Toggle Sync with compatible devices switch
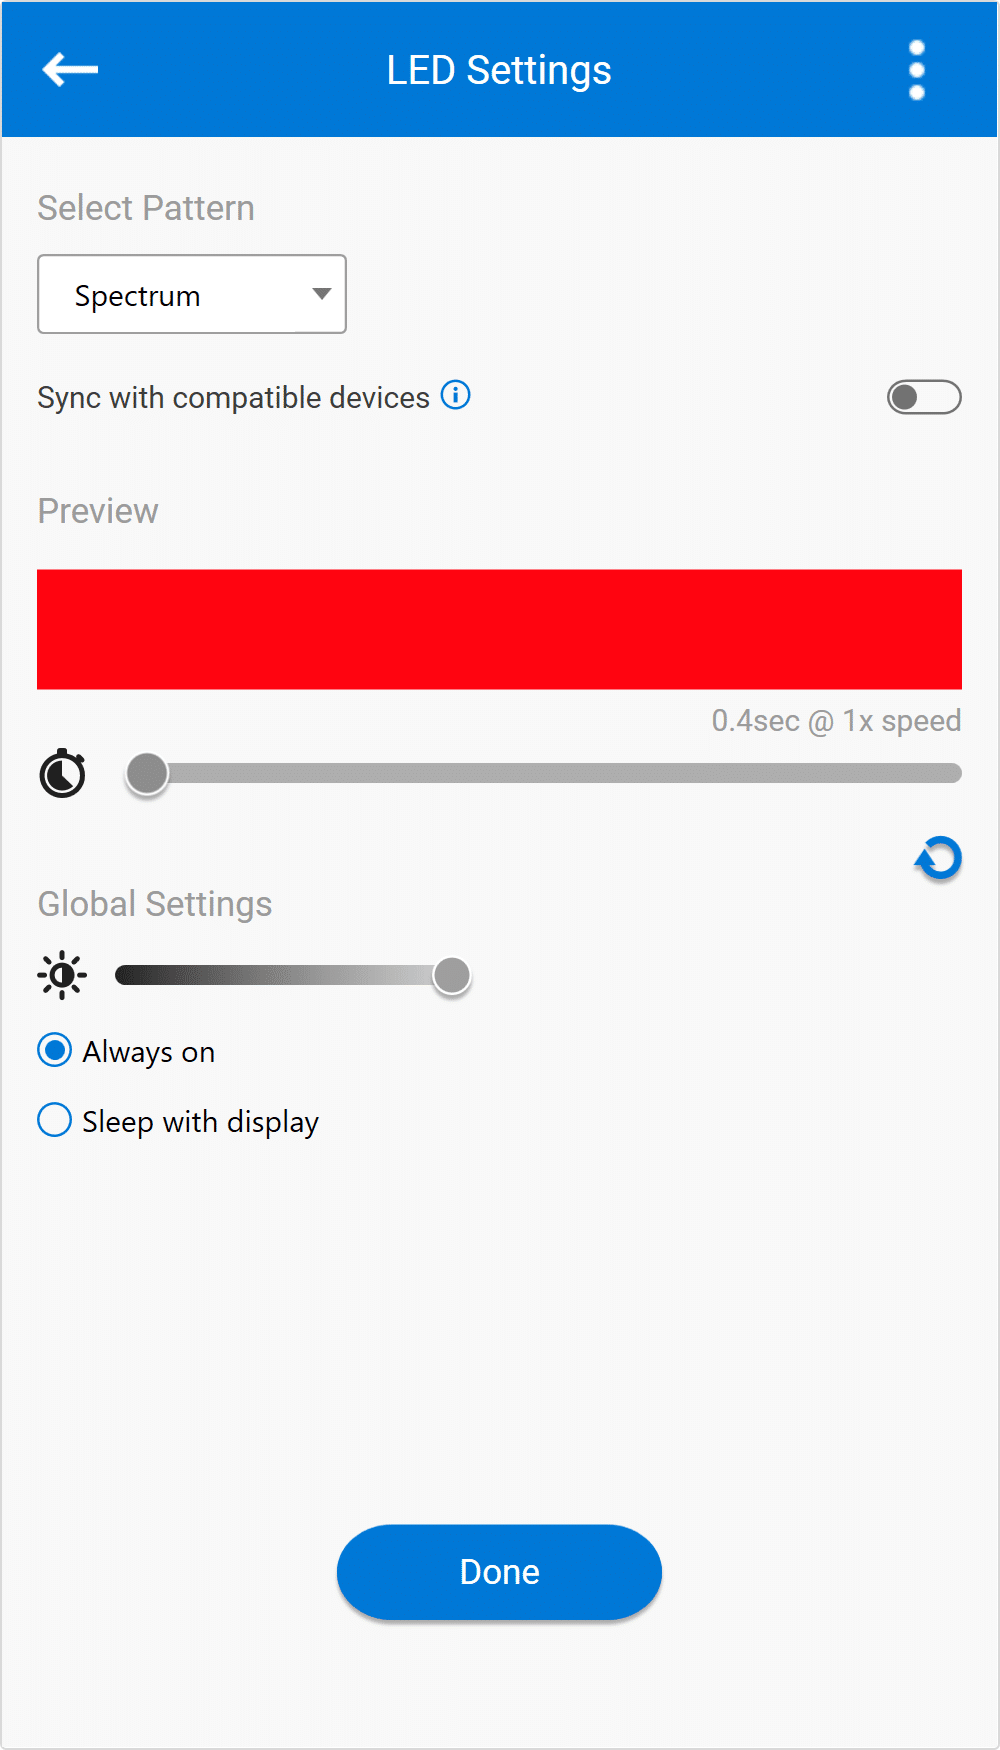Viewport: 1000px width, 1750px height. [924, 397]
